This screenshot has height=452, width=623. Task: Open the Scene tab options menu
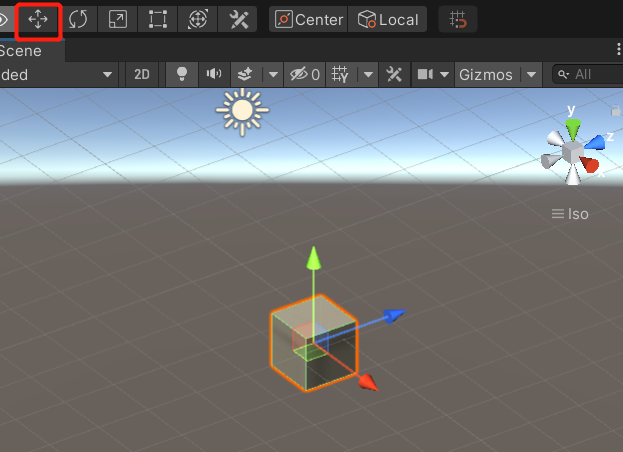pyautogui.click(x=618, y=49)
